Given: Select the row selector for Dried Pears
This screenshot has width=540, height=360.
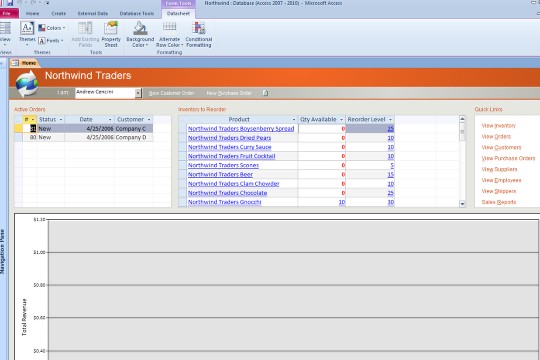Looking at the screenshot, I should coord(183,138).
